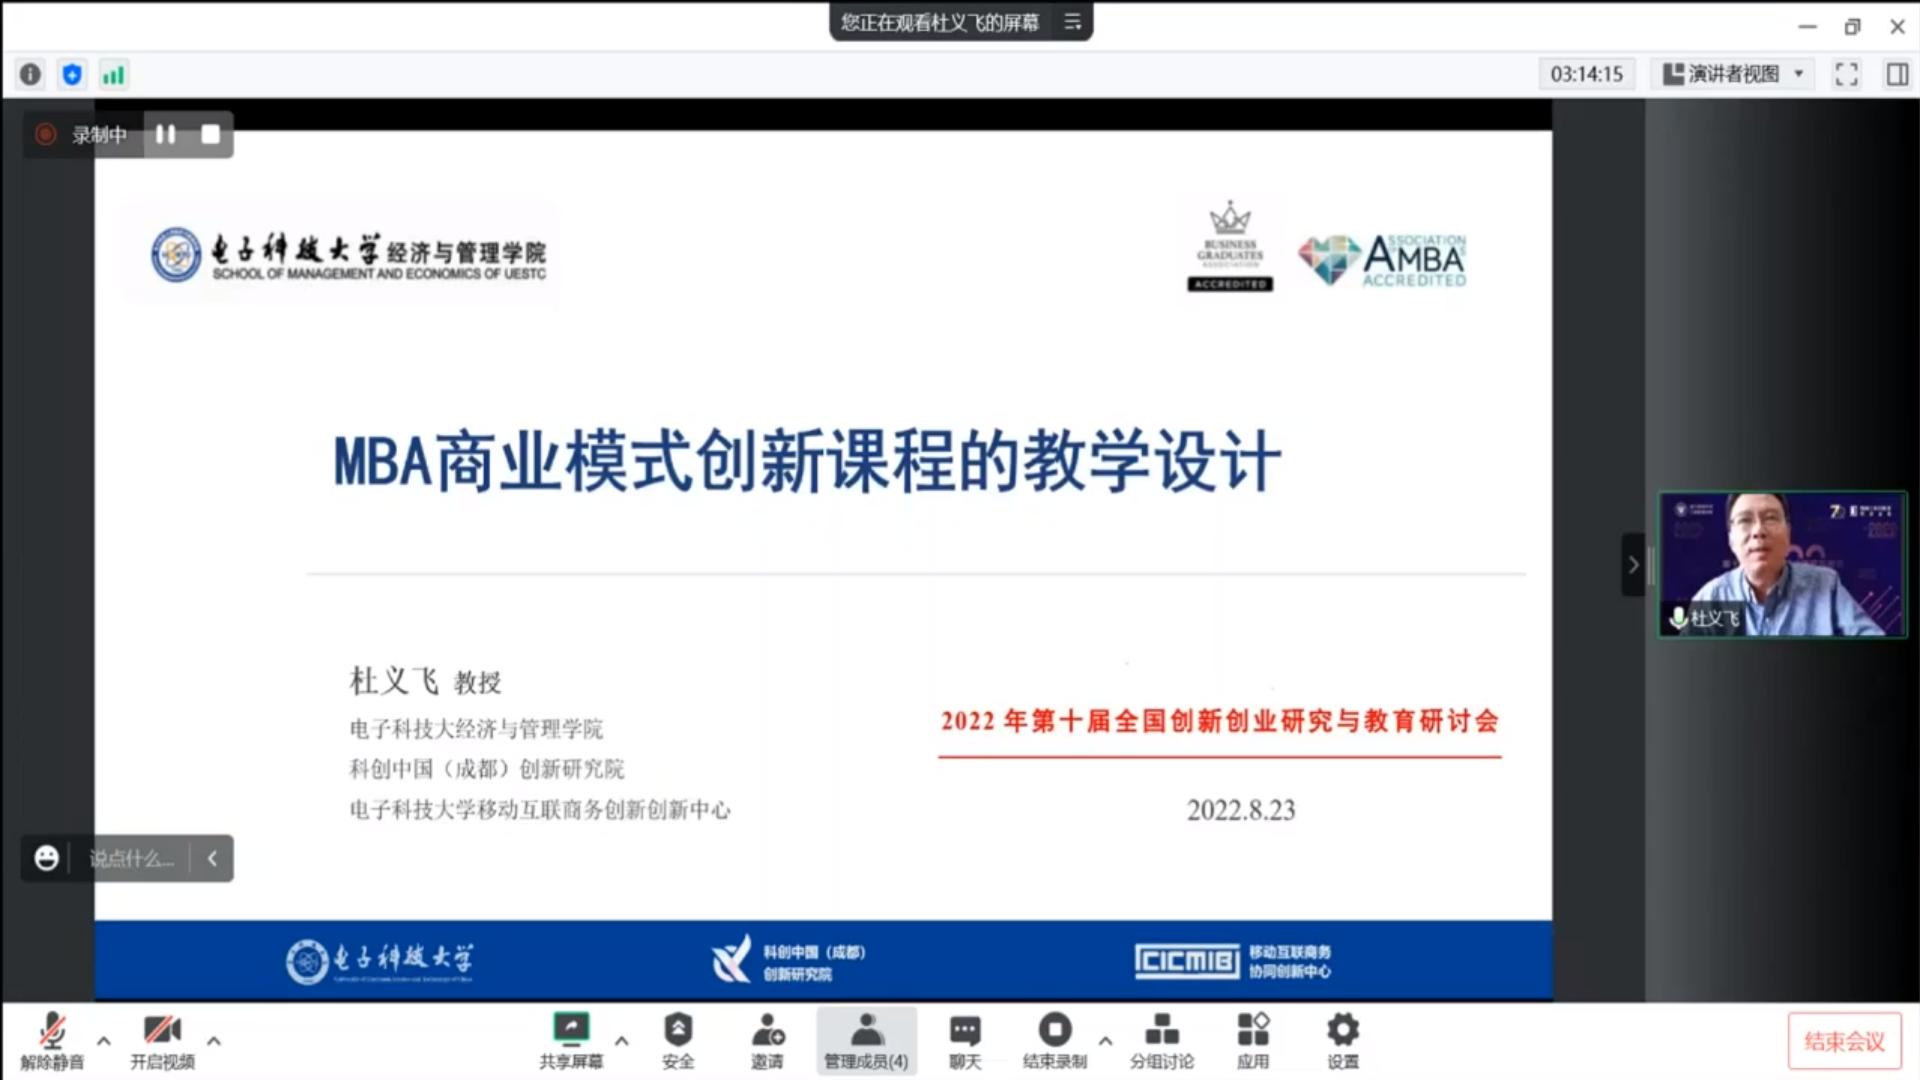Open the Chat (聊天) panel icon
Viewport: 1920px width, 1080px height.
[965, 1039]
